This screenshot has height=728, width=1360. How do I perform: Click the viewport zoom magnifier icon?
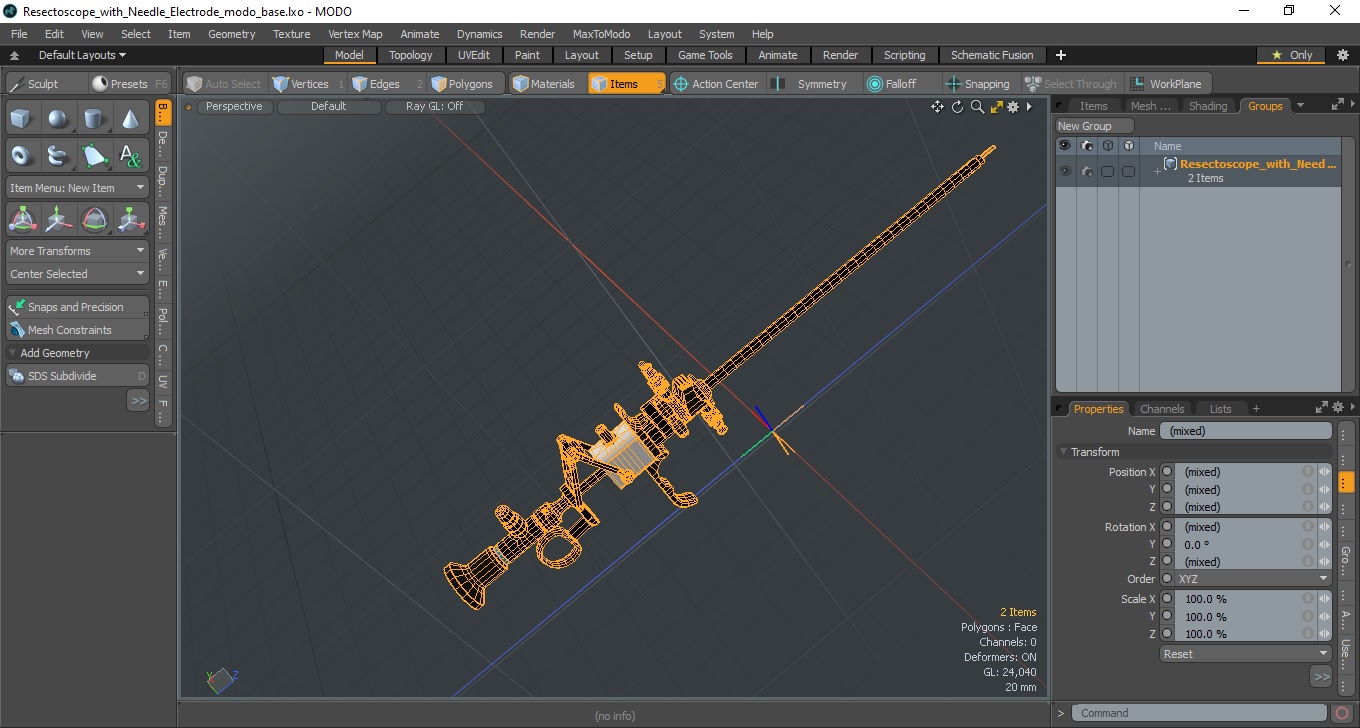(977, 107)
